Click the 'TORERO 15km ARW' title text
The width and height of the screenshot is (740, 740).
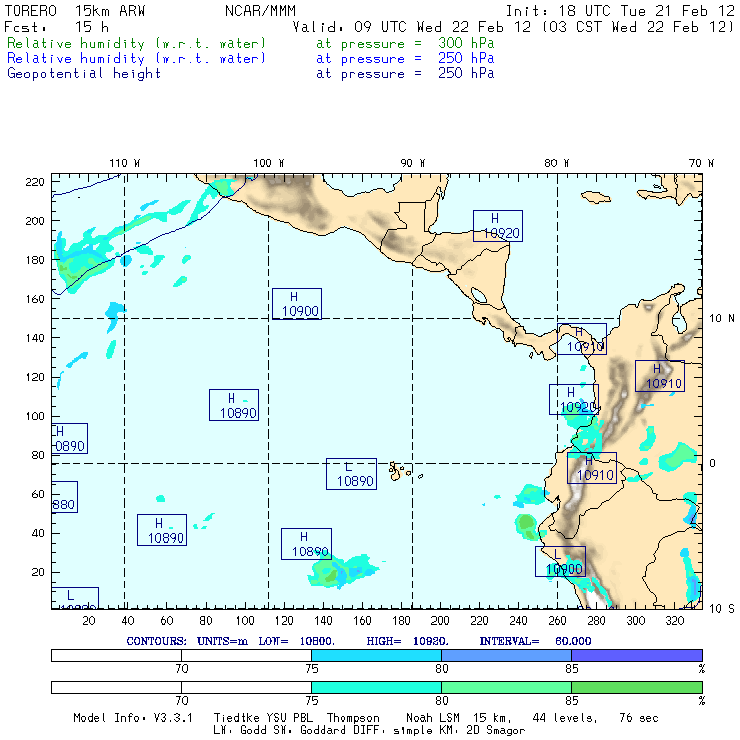click(x=75, y=11)
